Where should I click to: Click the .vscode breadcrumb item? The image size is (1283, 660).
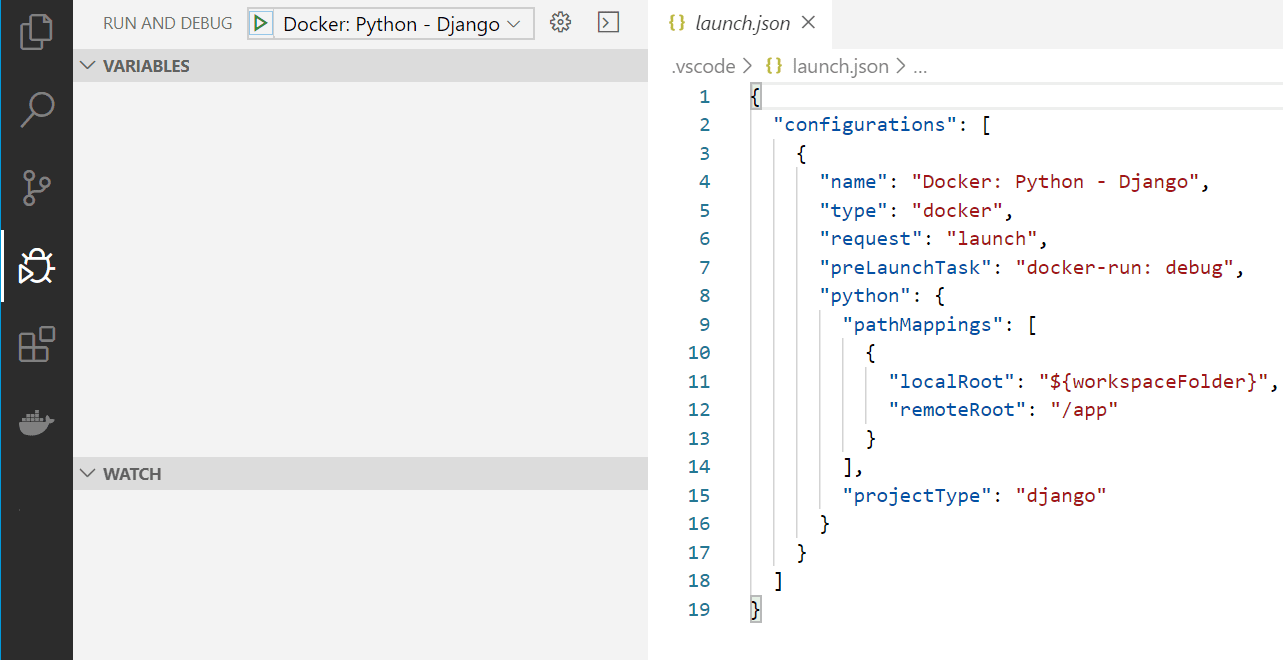click(x=703, y=65)
